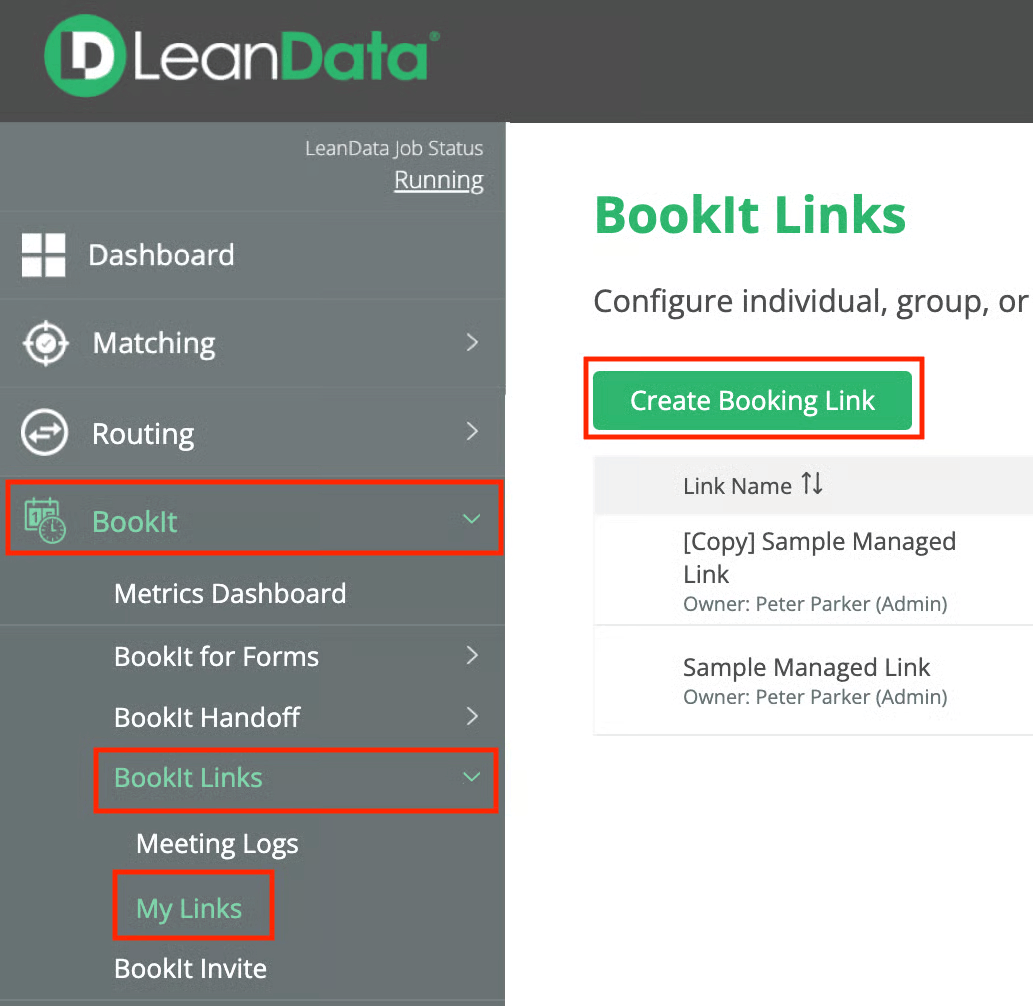1033x1006 pixels.
Task: Click the LeanData logo
Action: pos(242,57)
